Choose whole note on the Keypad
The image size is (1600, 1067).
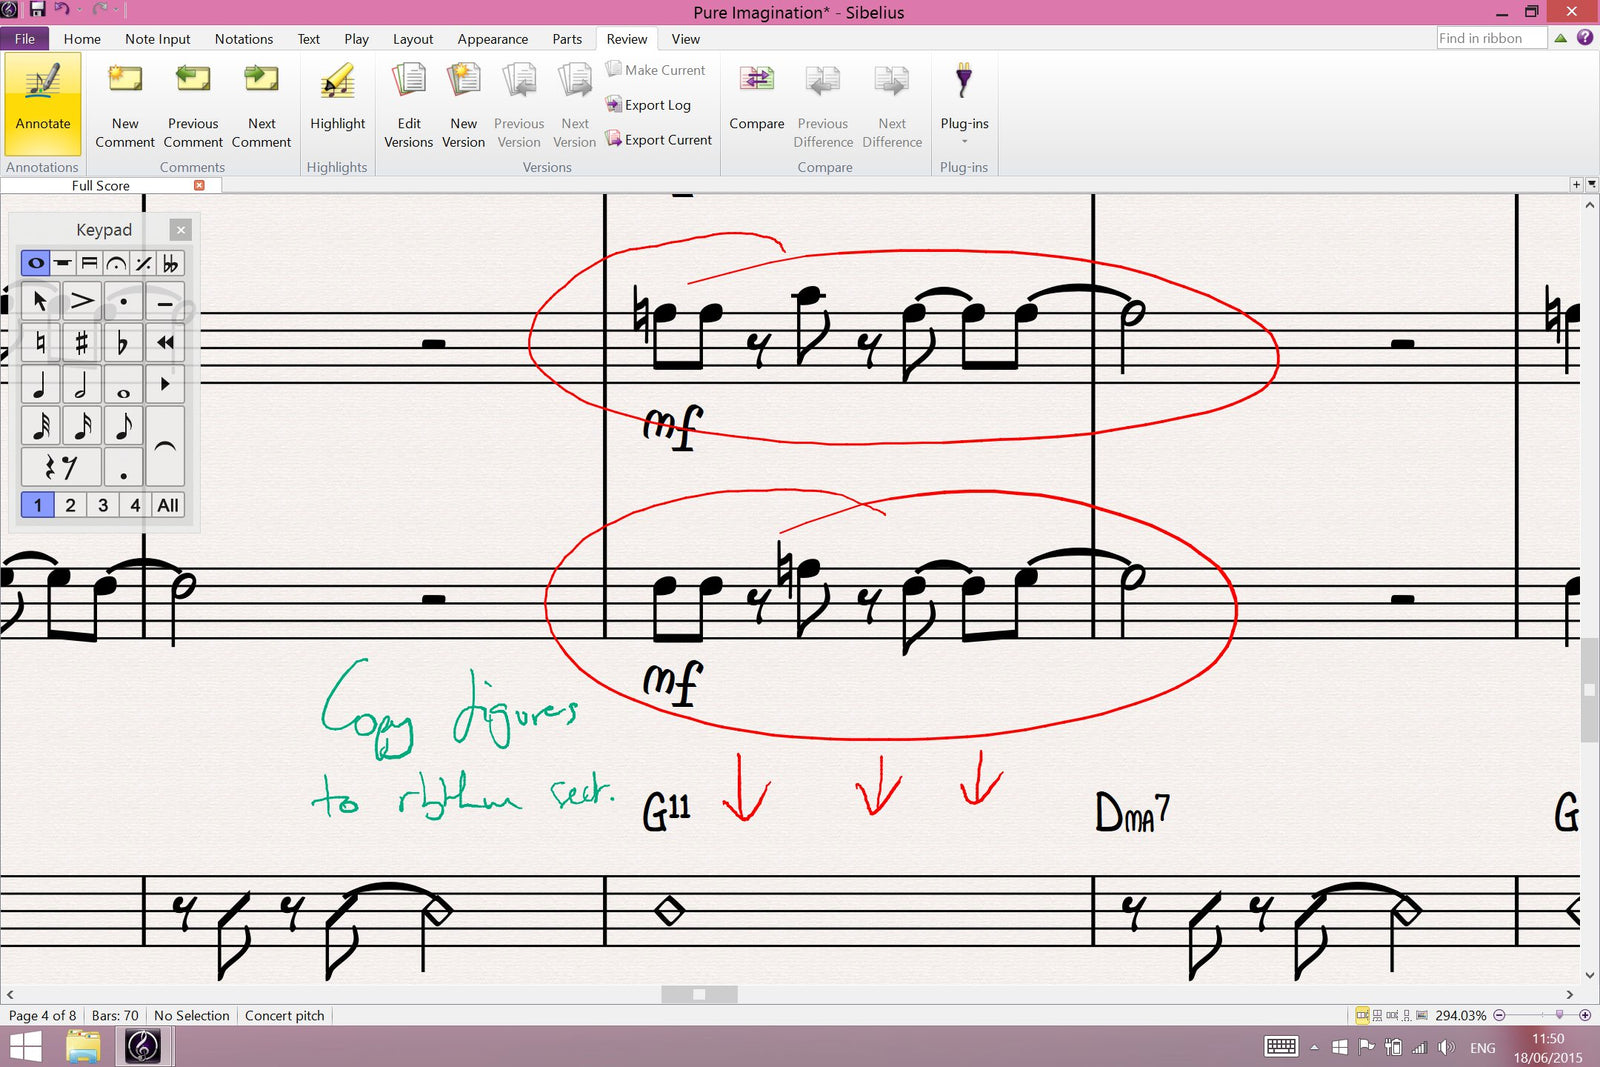123,384
